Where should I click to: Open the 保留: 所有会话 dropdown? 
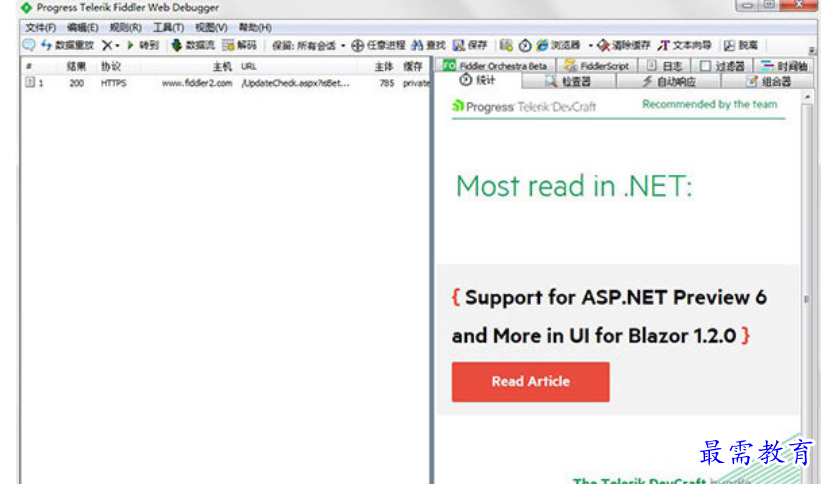[x=308, y=46]
